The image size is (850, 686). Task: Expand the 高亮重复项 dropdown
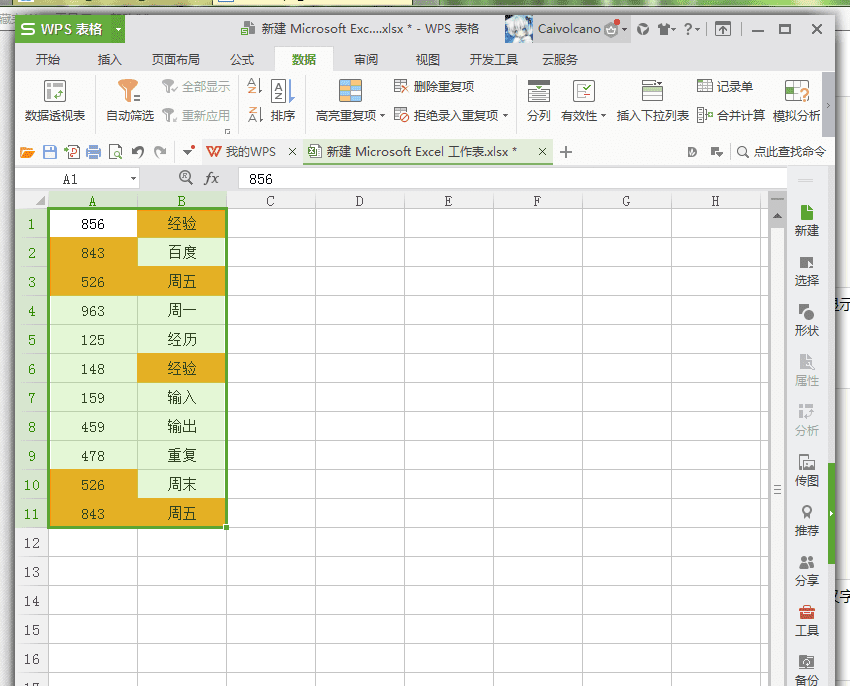pos(383,116)
